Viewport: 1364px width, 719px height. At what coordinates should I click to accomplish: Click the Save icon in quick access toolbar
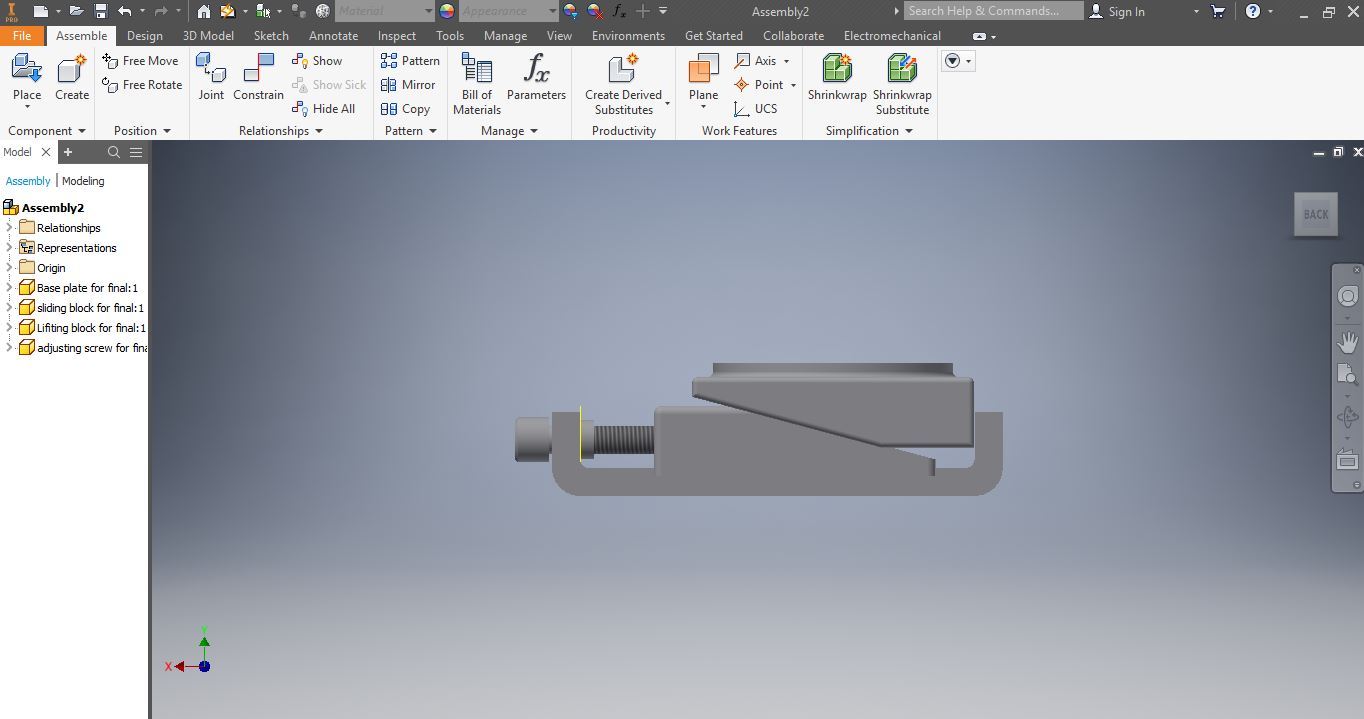101,11
